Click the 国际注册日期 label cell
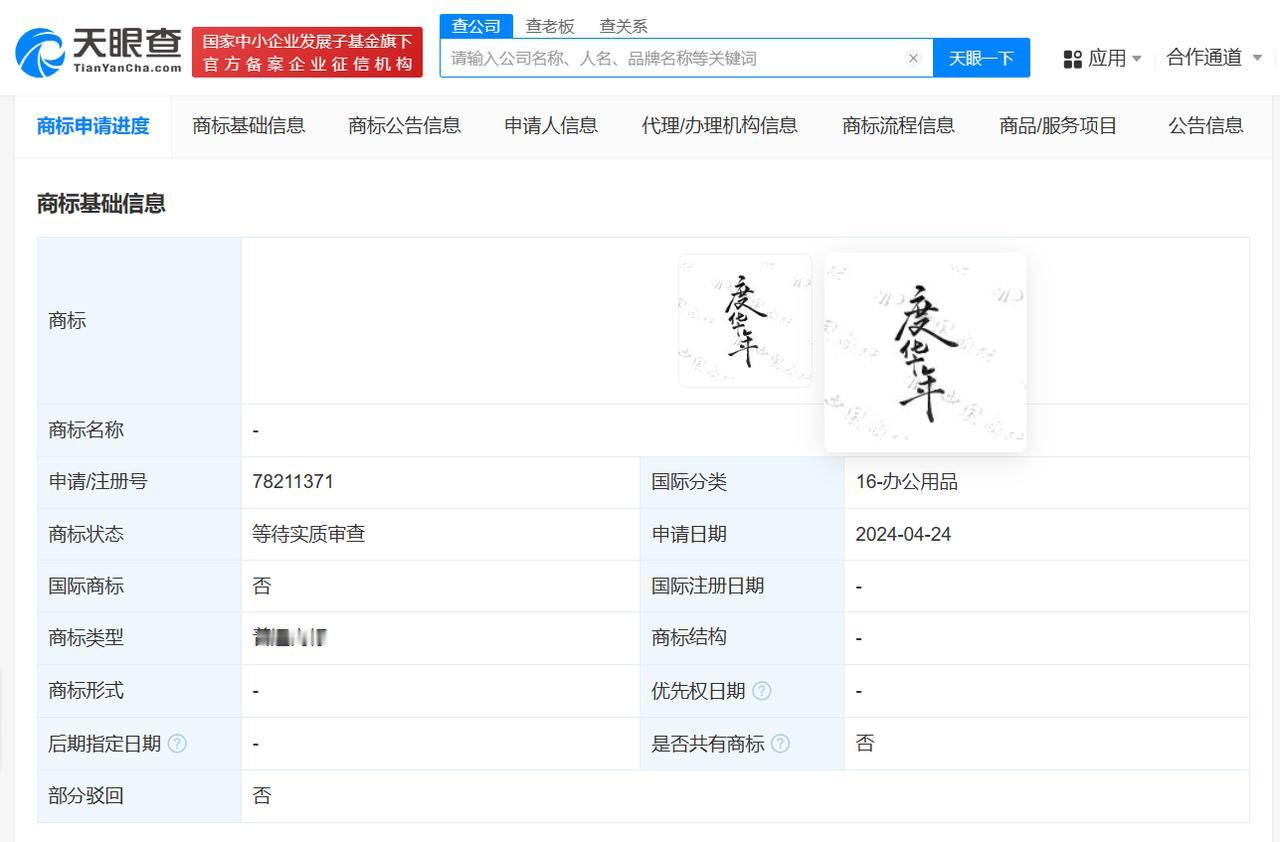 pos(742,586)
